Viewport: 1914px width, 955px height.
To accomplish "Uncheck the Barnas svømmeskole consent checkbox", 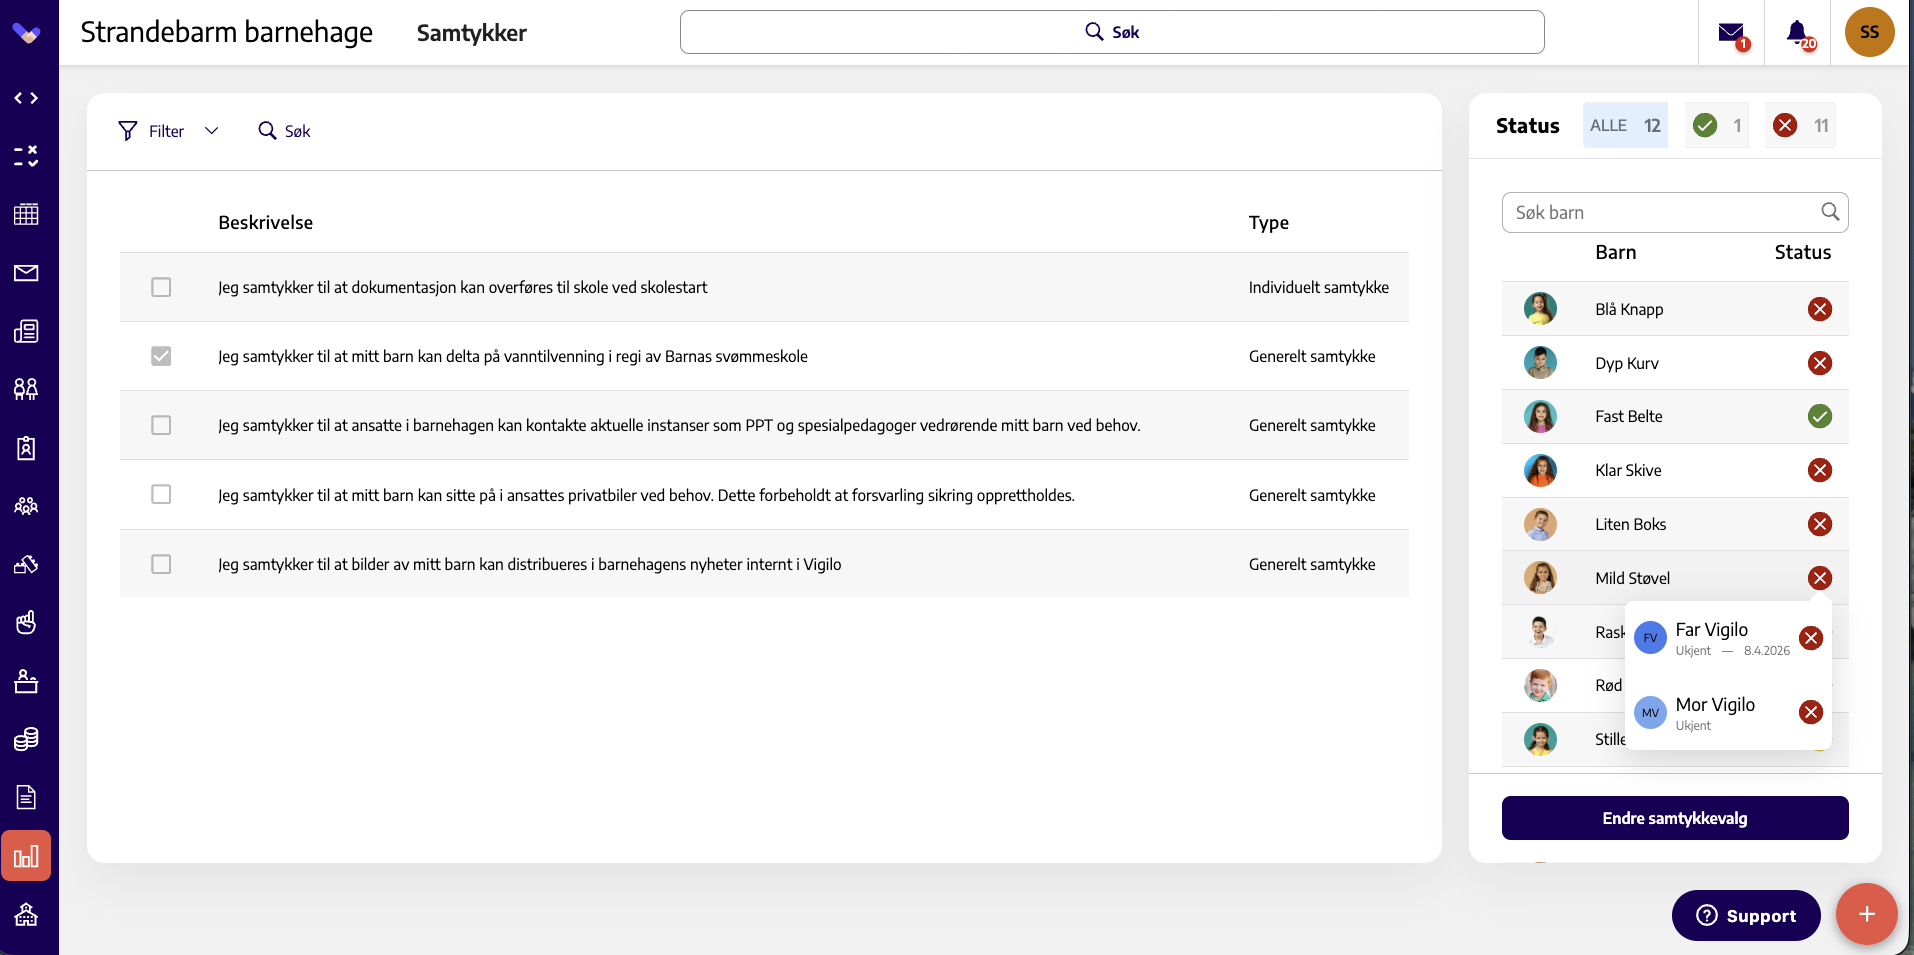I will [x=161, y=356].
